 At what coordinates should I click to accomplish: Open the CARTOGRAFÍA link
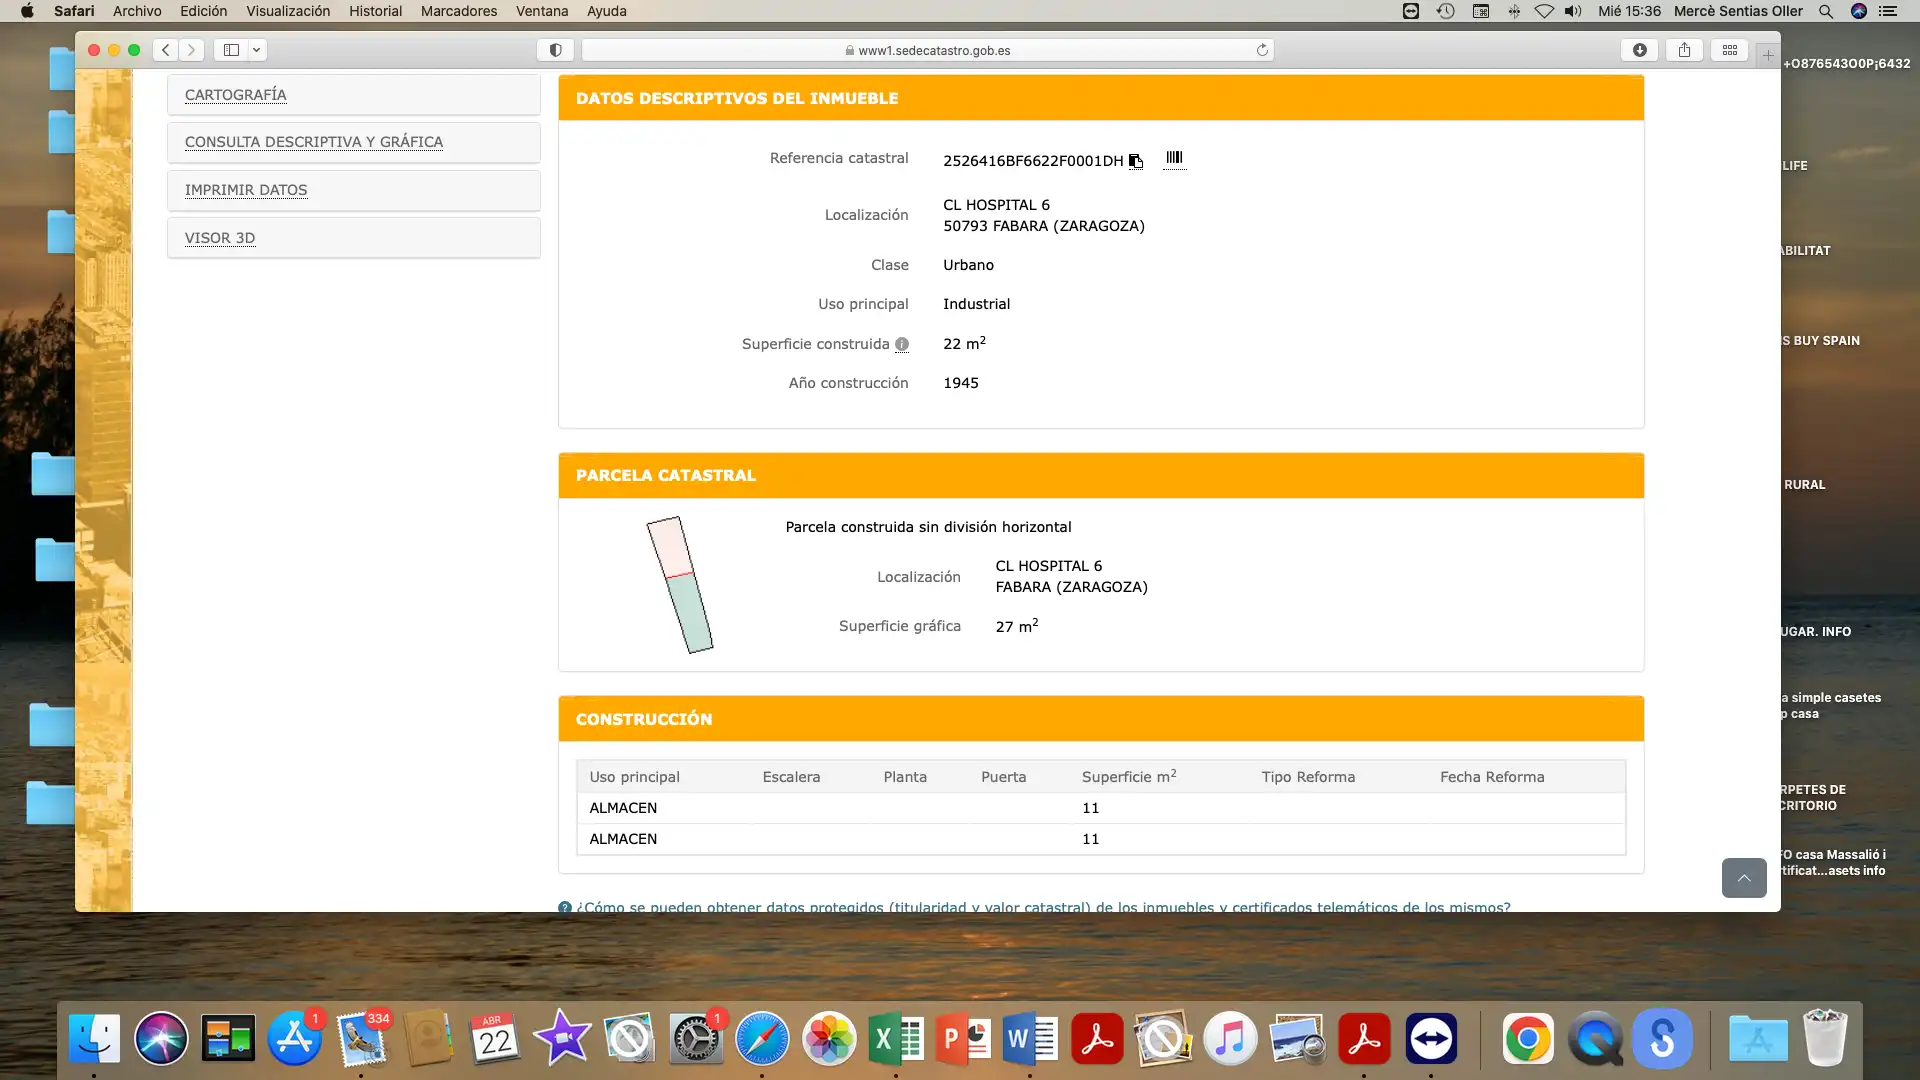point(235,95)
